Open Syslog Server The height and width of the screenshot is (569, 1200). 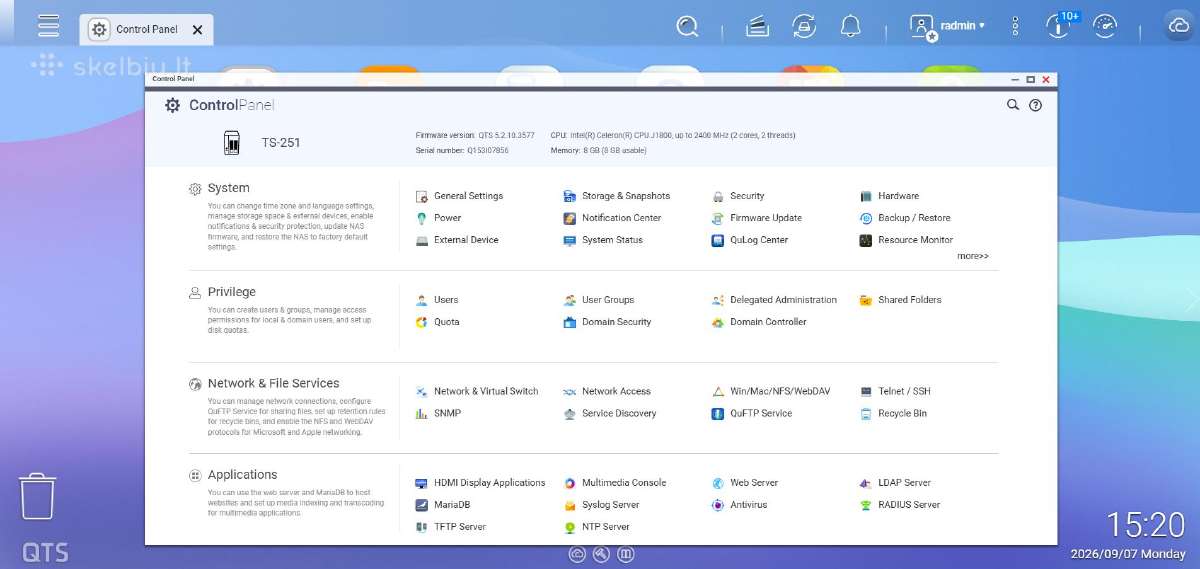tap(601, 505)
